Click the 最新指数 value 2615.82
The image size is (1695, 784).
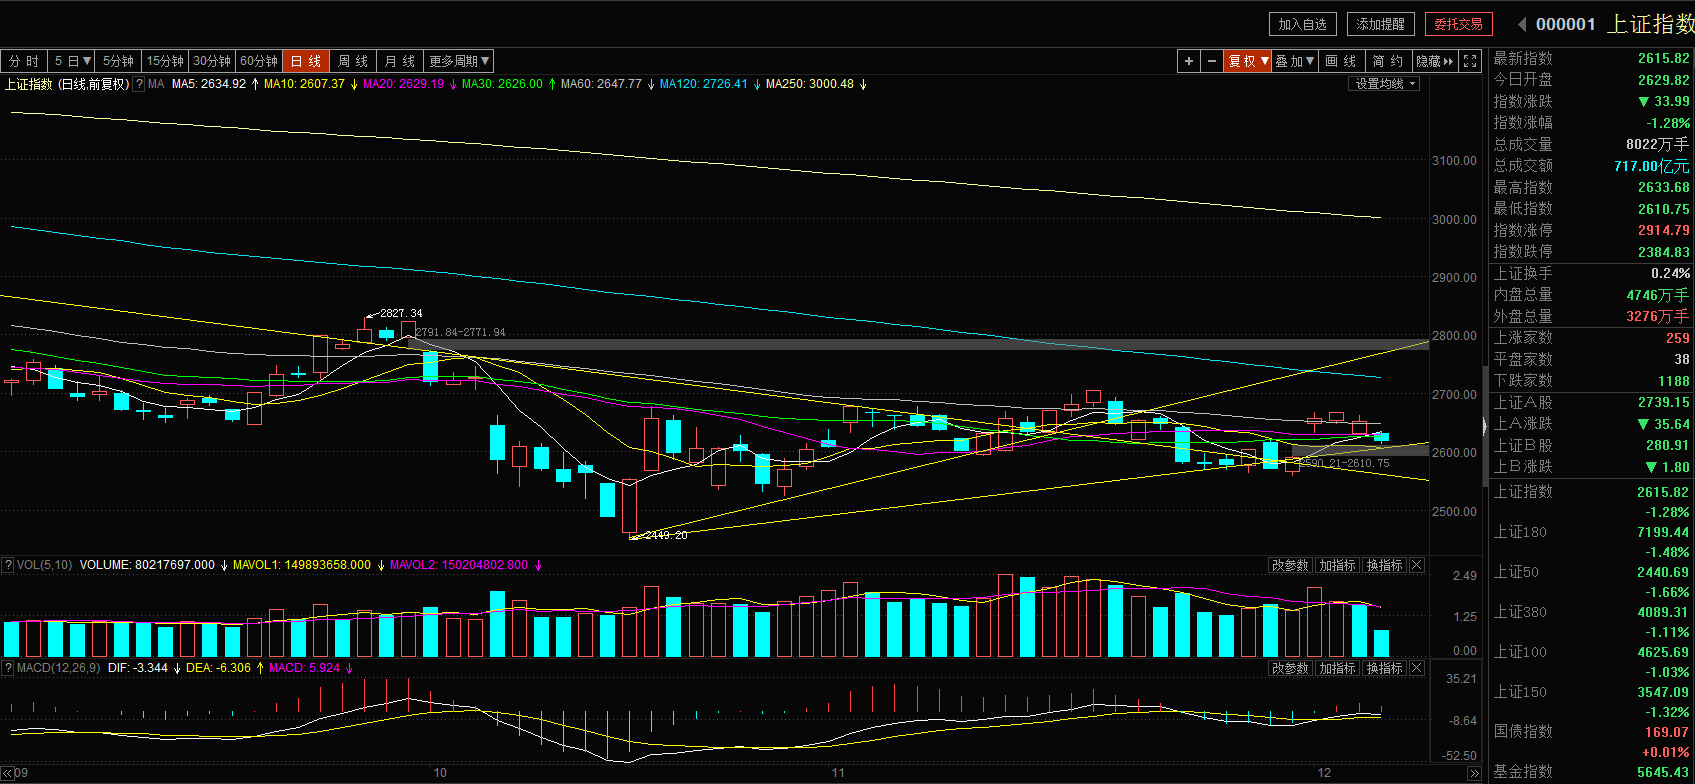(x=1663, y=59)
